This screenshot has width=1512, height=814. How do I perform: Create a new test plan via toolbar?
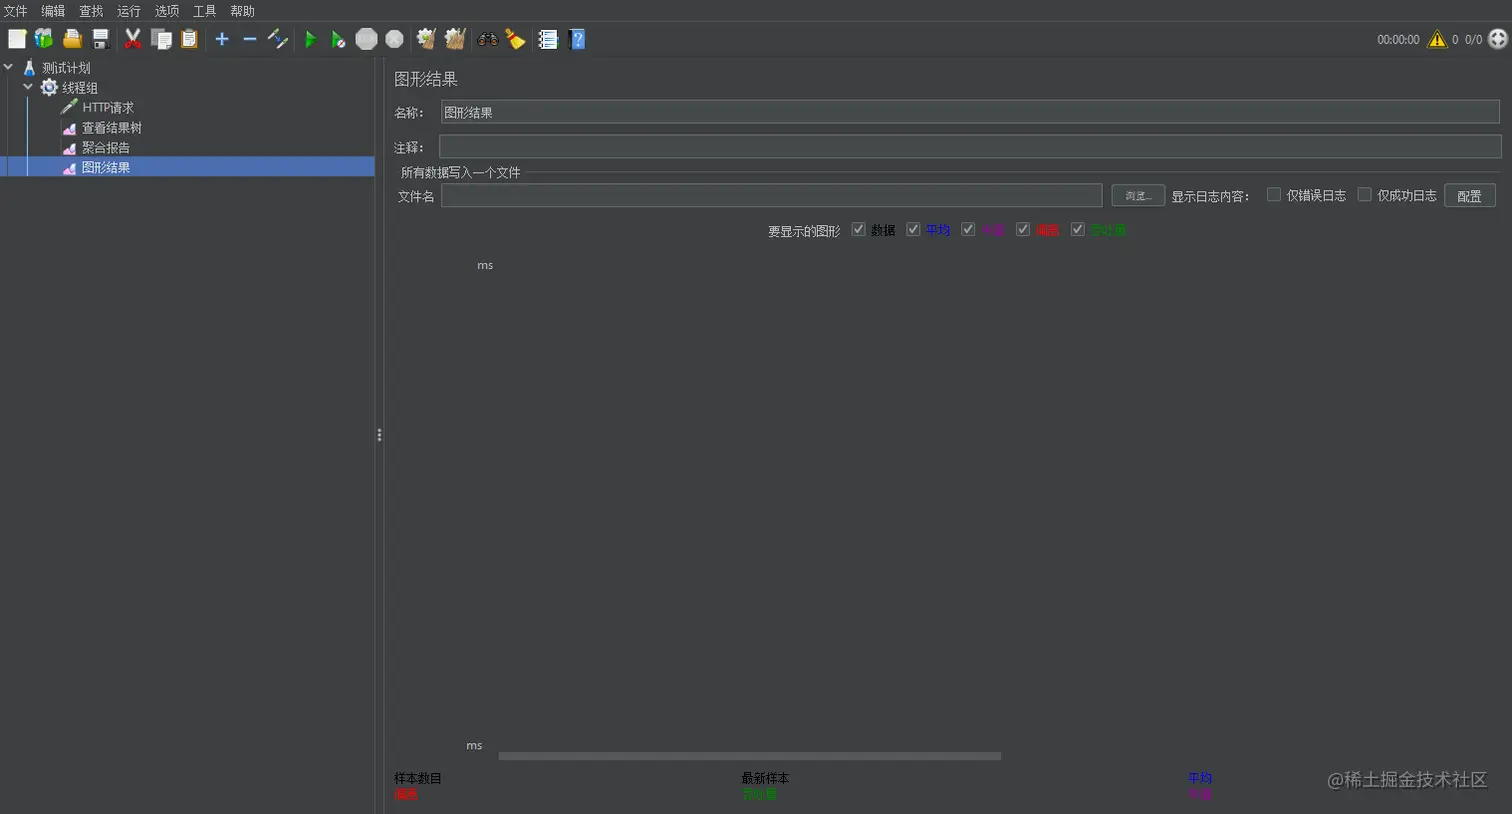tap(17, 39)
